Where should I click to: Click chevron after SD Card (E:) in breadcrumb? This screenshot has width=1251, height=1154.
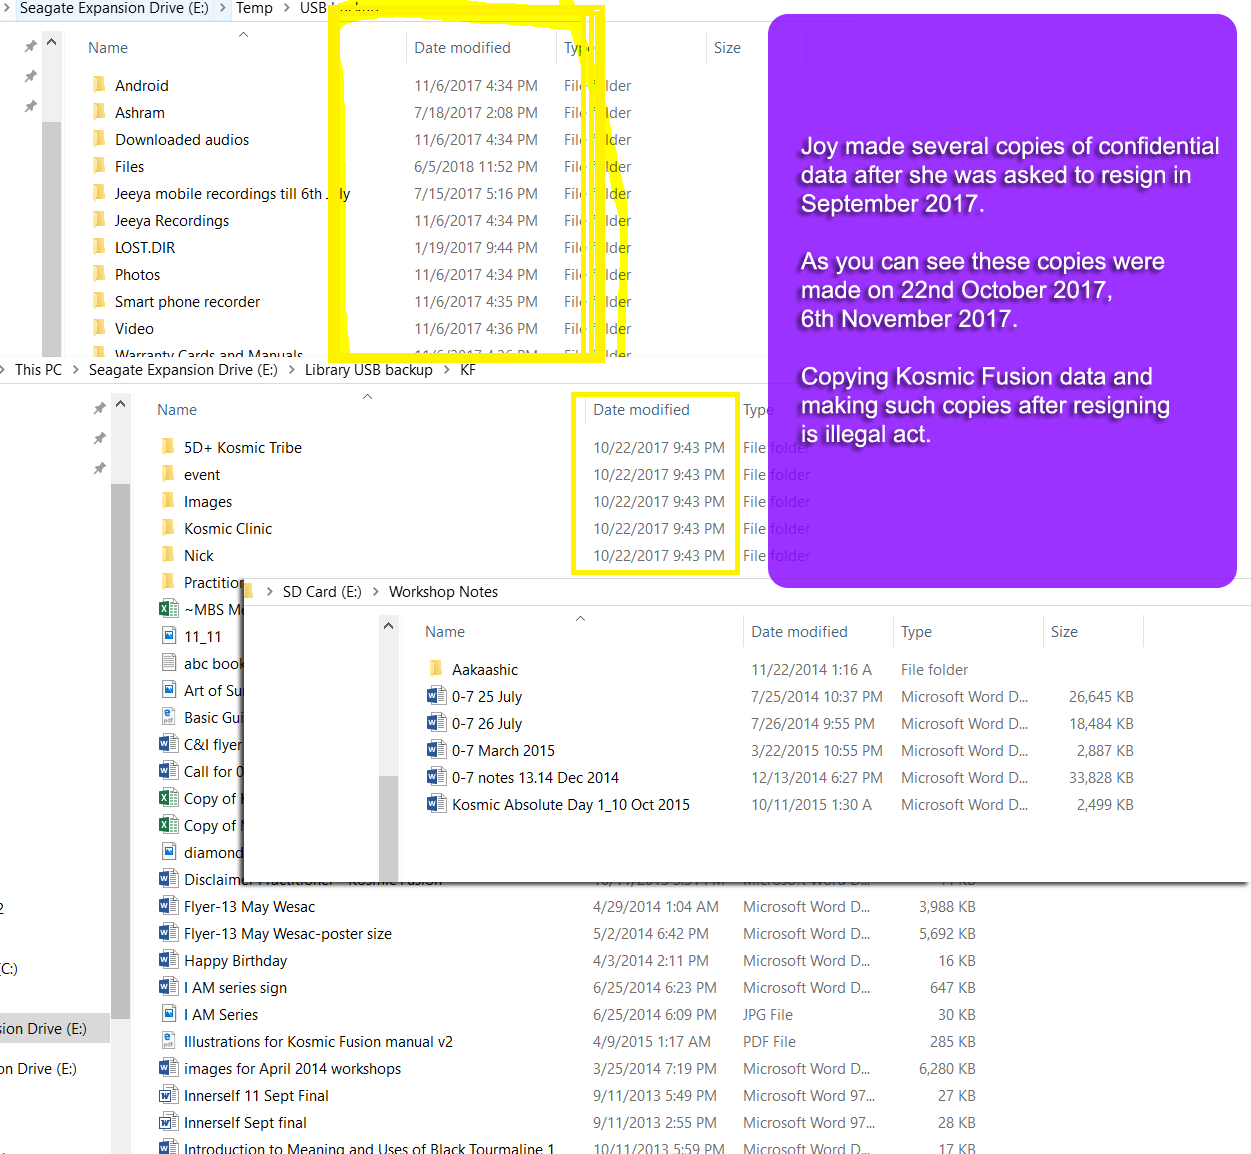[x=375, y=592]
